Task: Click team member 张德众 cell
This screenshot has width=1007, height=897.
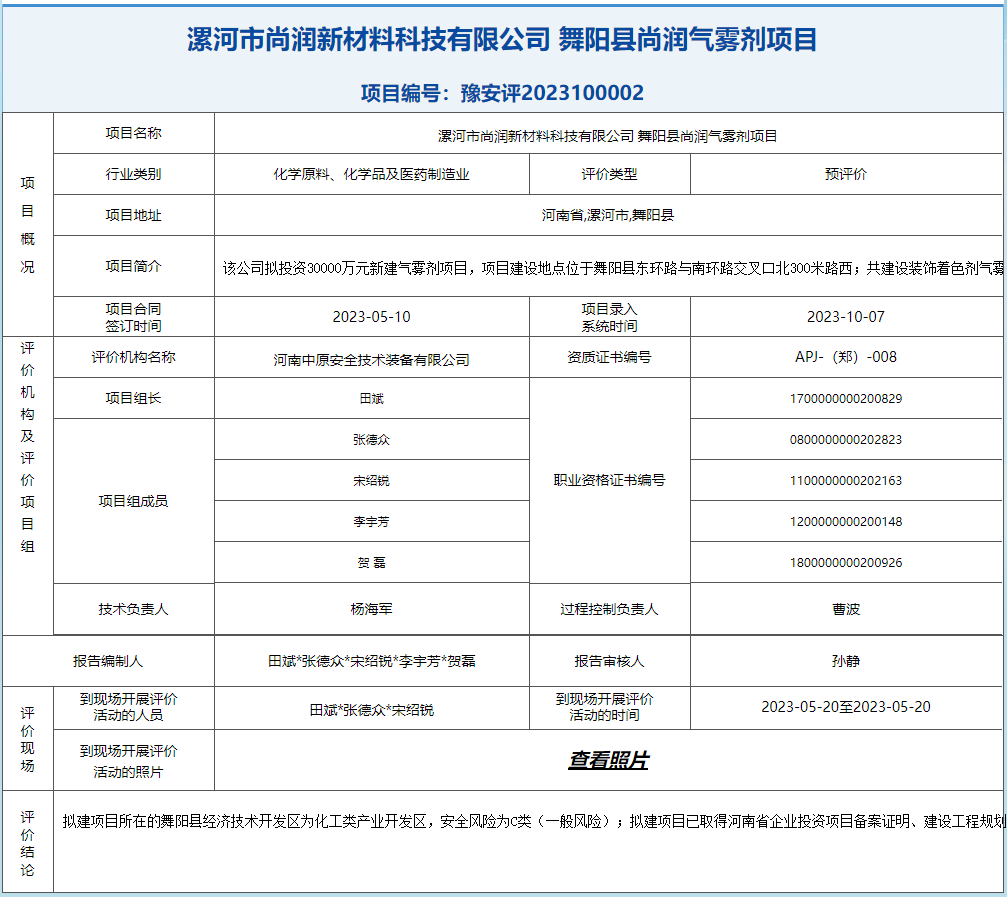Action: (x=371, y=439)
